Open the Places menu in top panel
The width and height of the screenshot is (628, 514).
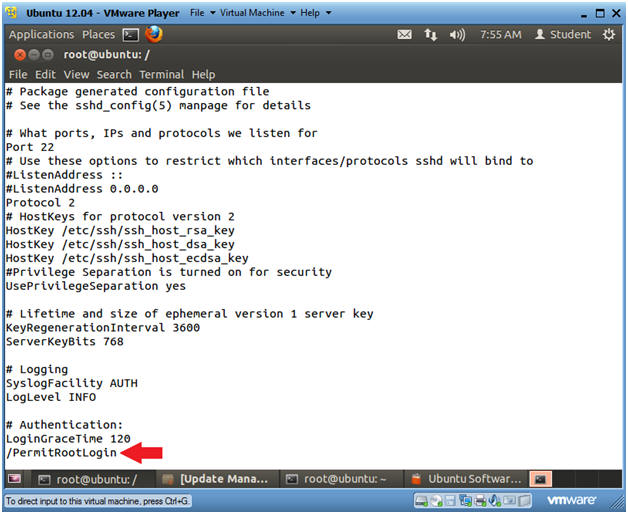click(99, 34)
